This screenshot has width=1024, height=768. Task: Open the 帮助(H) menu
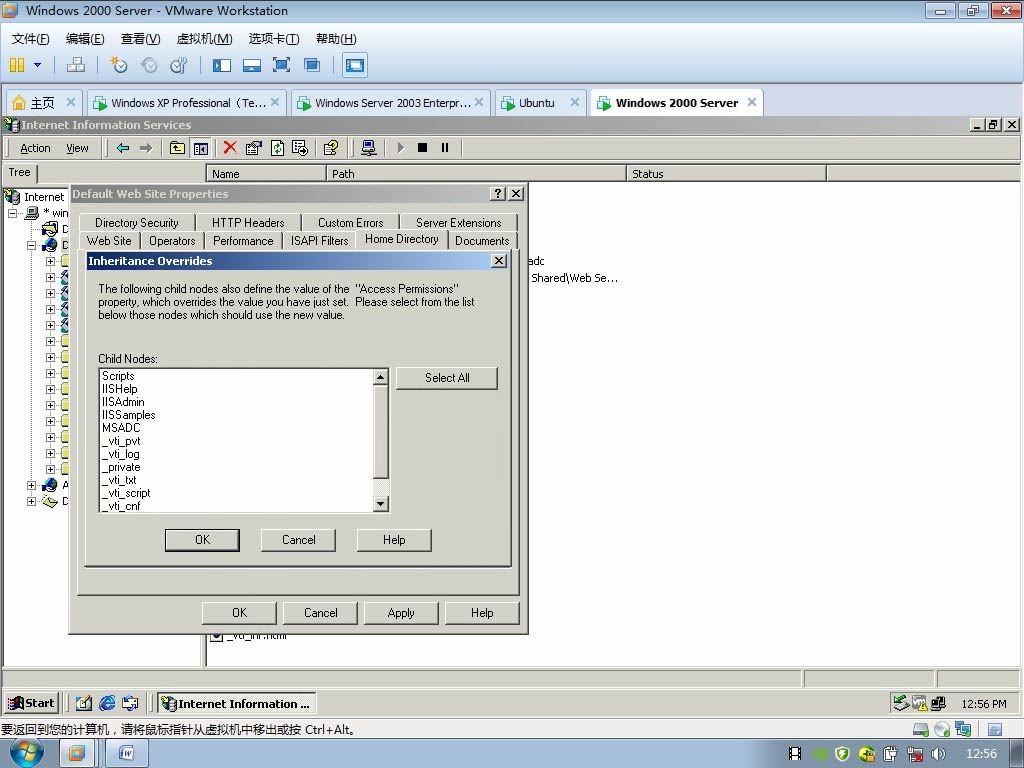coord(336,39)
